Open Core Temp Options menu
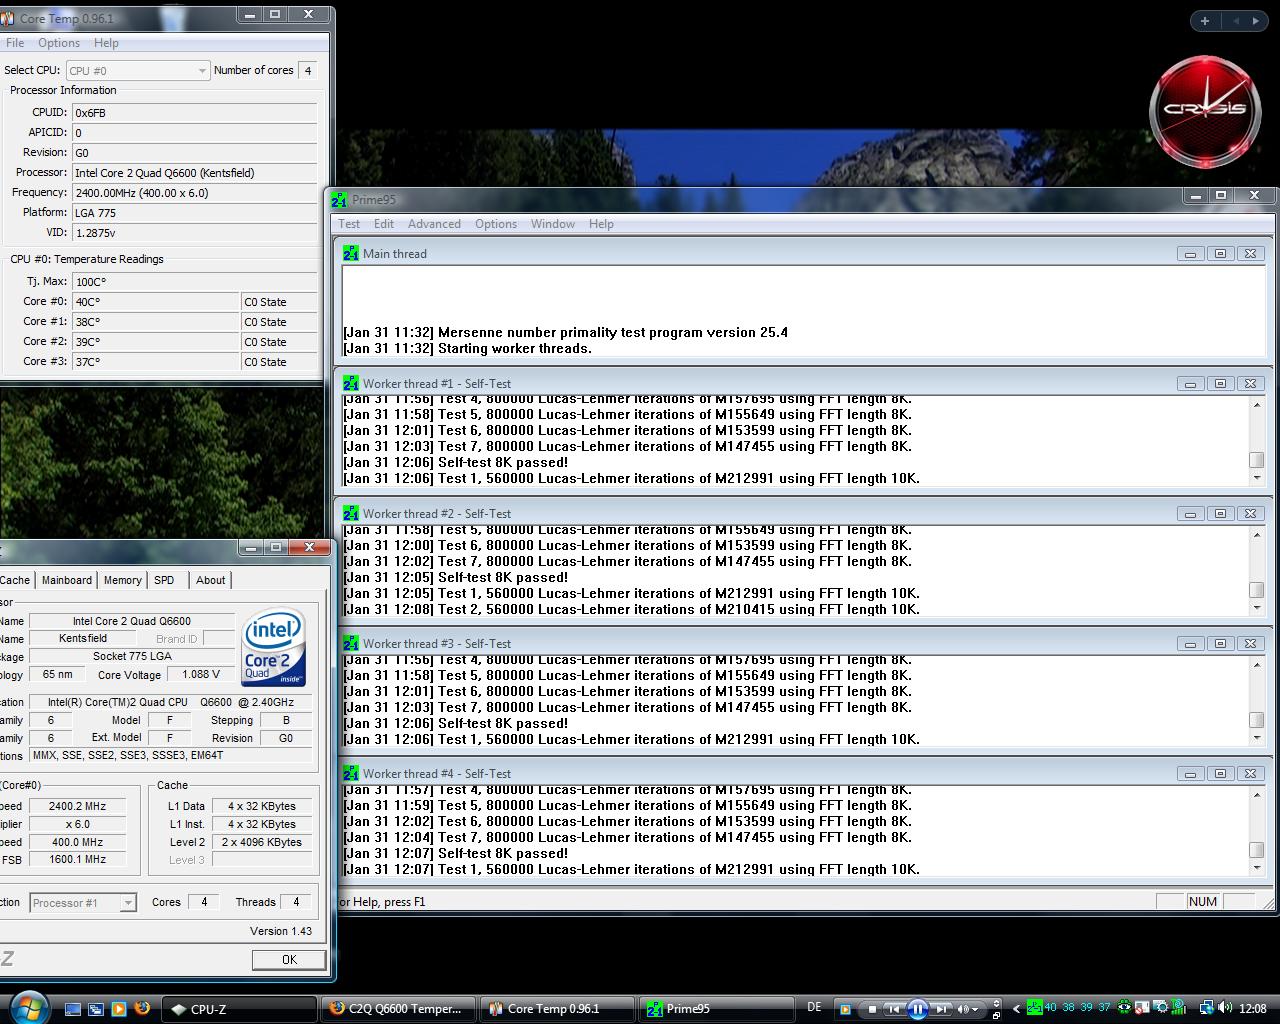Viewport: 1280px width, 1024px height. (59, 43)
